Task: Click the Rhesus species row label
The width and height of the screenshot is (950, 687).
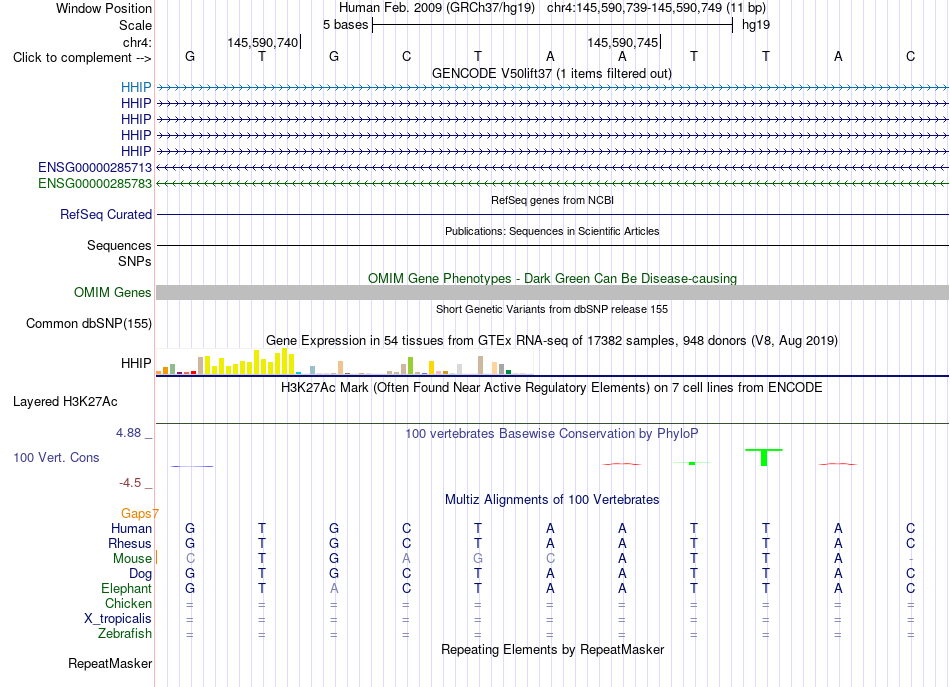Action: pos(130,543)
